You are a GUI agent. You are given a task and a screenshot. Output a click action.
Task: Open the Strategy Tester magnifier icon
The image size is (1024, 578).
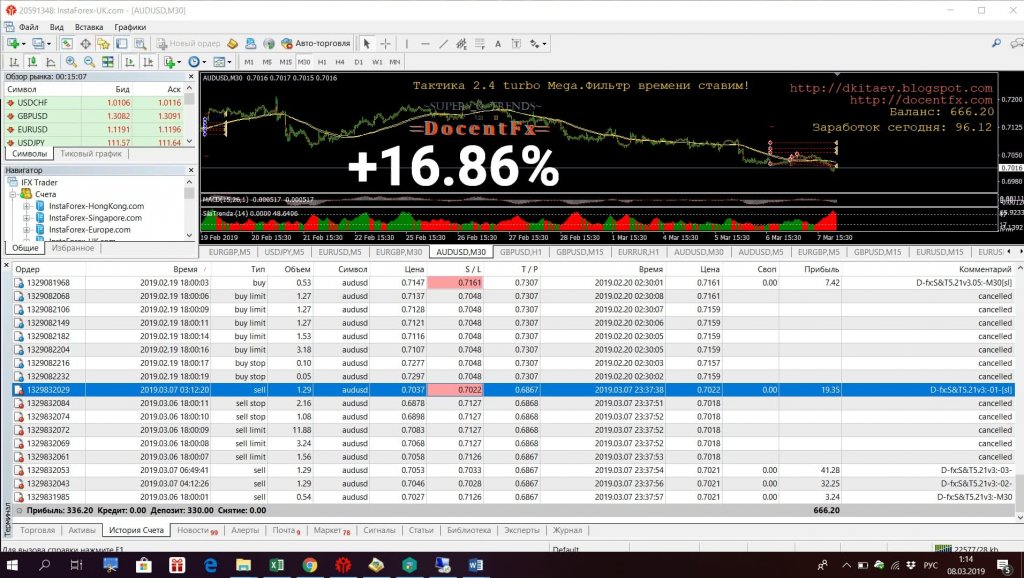pos(140,44)
